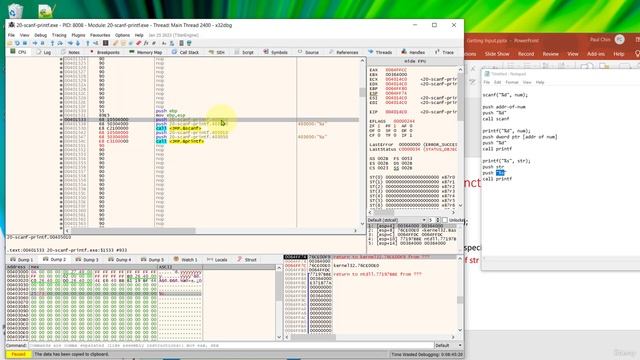Screen dimensions: 640x360
Task: Open the Favourites menu
Action: [x=100, y=35]
